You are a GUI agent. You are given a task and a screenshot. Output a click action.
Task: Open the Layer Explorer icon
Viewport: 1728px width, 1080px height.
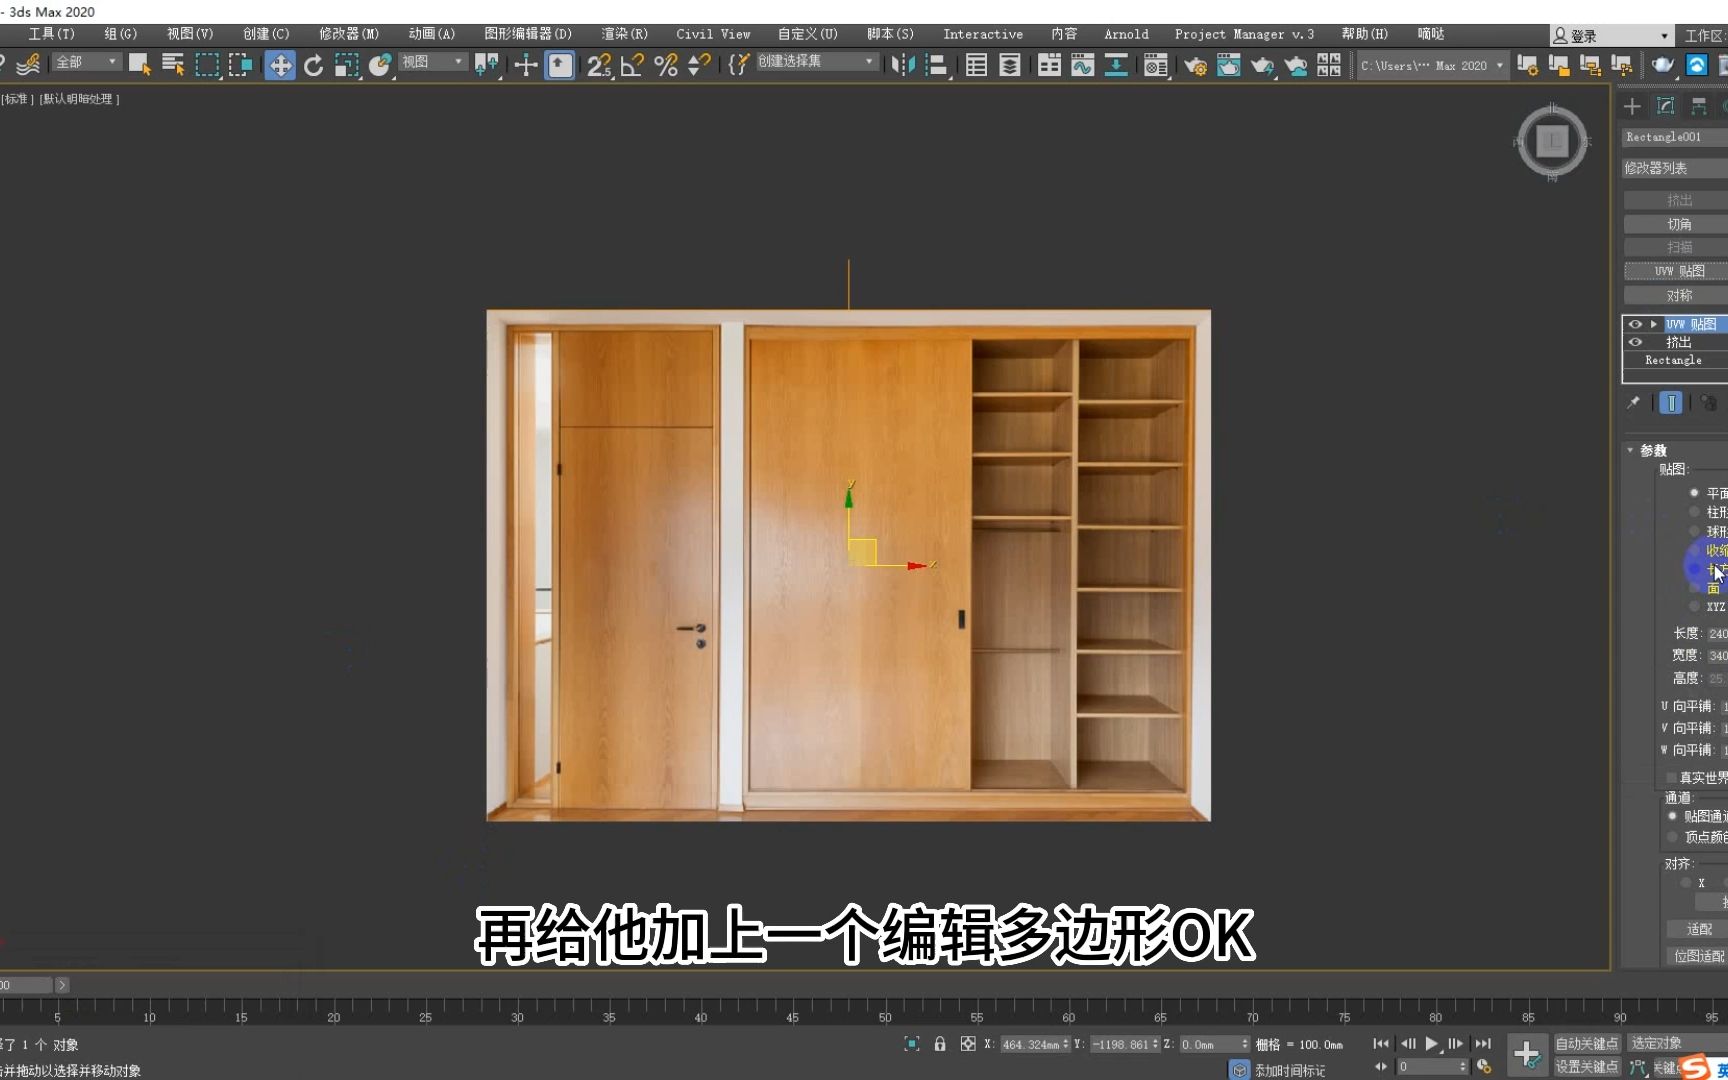(x=1008, y=65)
